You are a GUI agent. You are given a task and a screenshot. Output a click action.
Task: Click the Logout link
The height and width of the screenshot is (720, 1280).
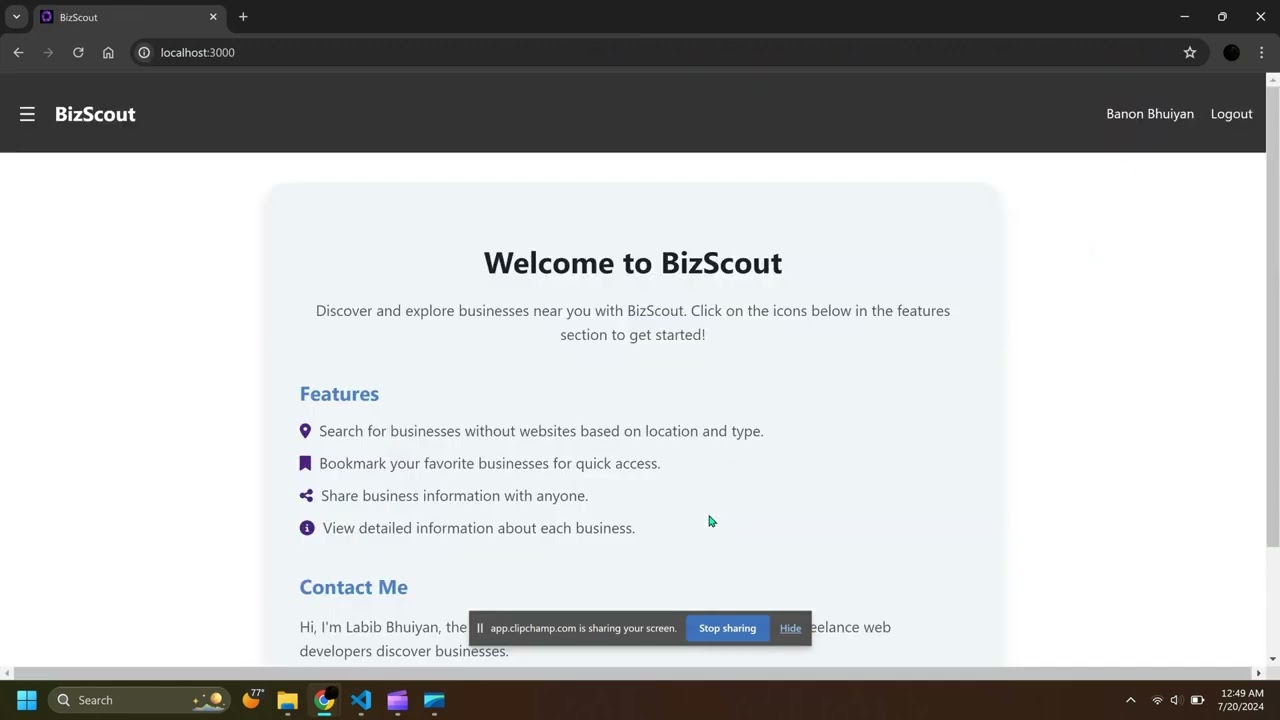click(x=1231, y=113)
